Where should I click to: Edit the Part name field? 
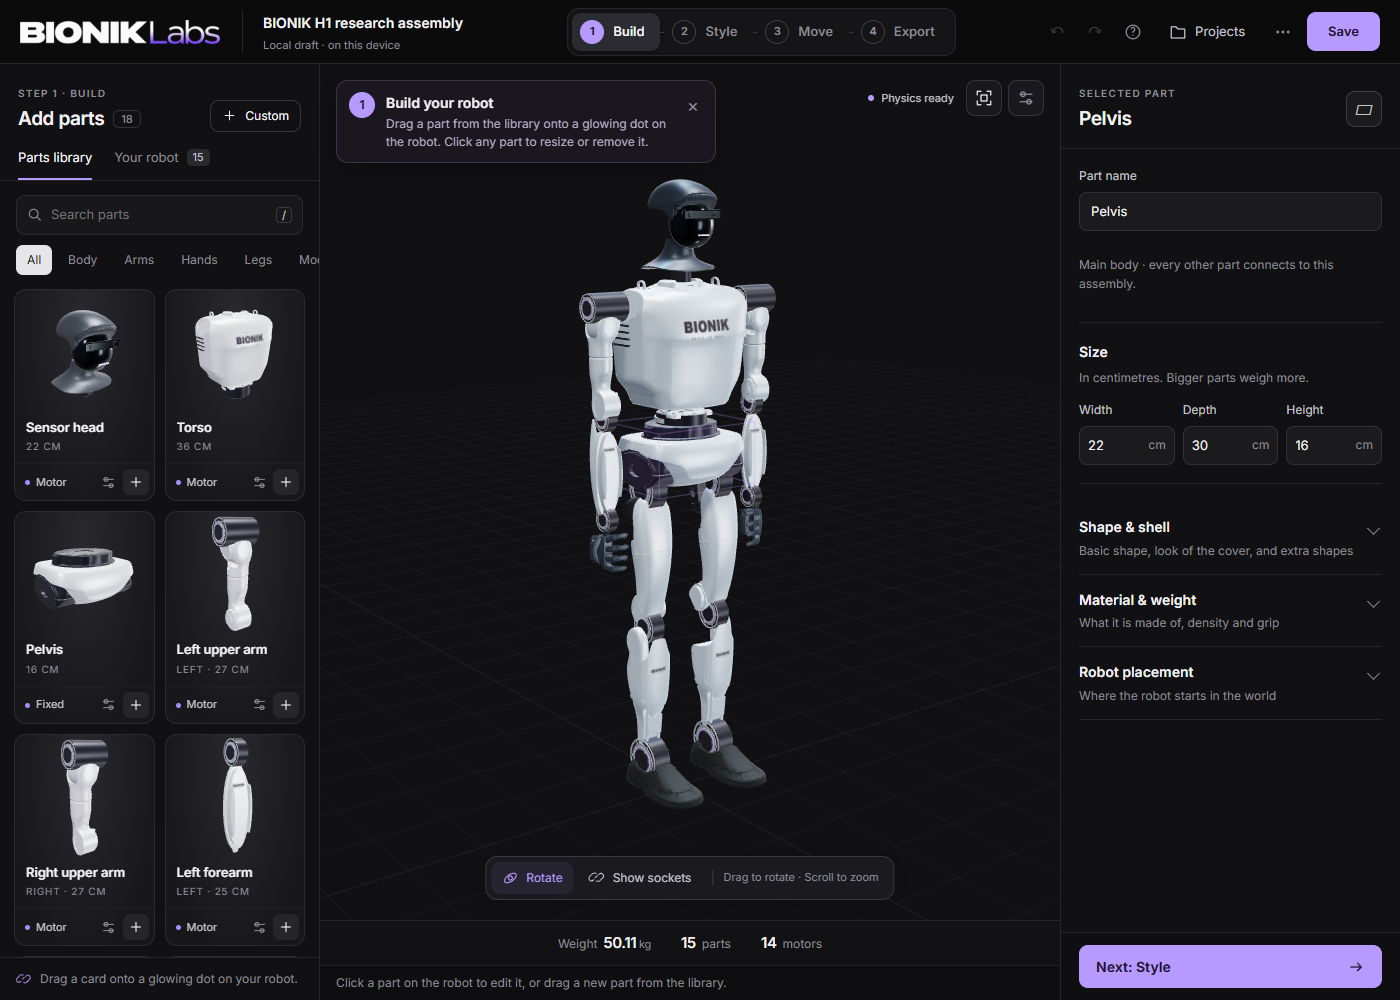1230,212
